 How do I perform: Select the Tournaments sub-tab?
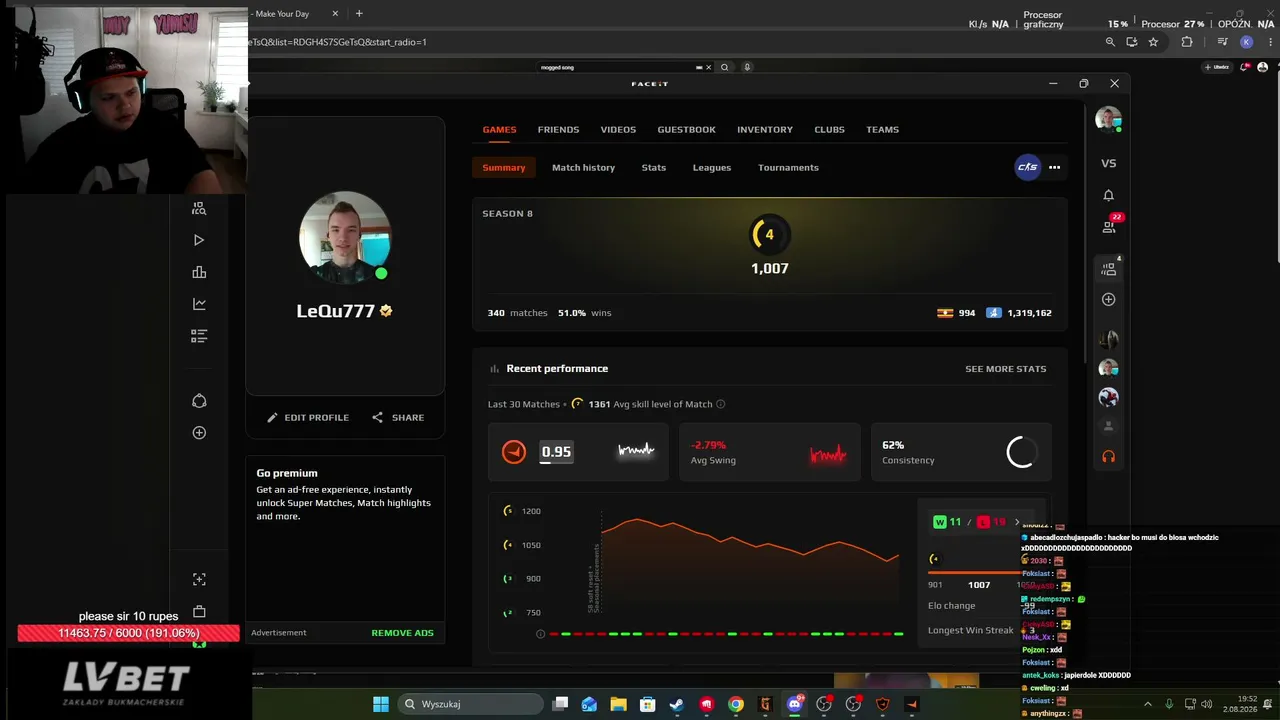tap(788, 167)
